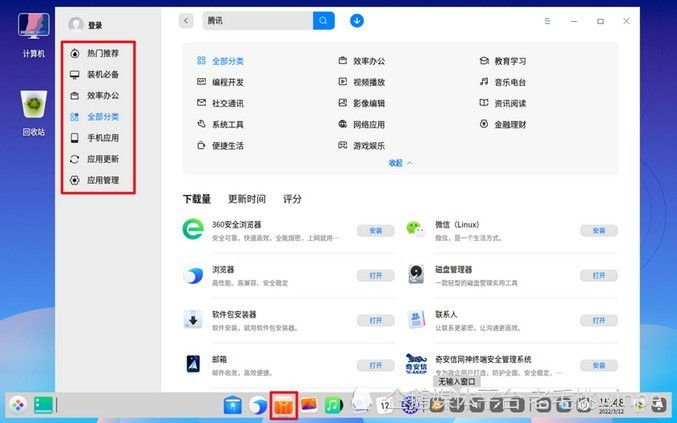This screenshot has height=423, width=677.
Task: Open the app store hamburger menu
Action: pyautogui.click(x=547, y=21)
